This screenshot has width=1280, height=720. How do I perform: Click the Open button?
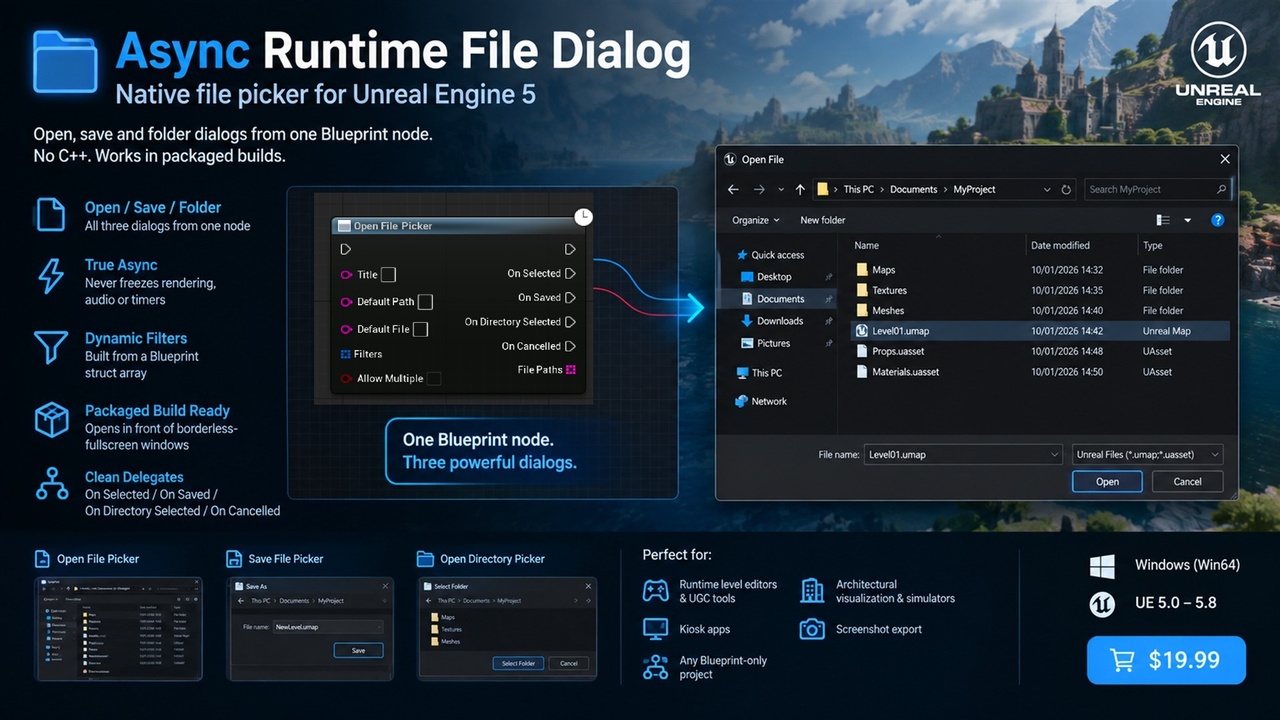pos(1107,482)
